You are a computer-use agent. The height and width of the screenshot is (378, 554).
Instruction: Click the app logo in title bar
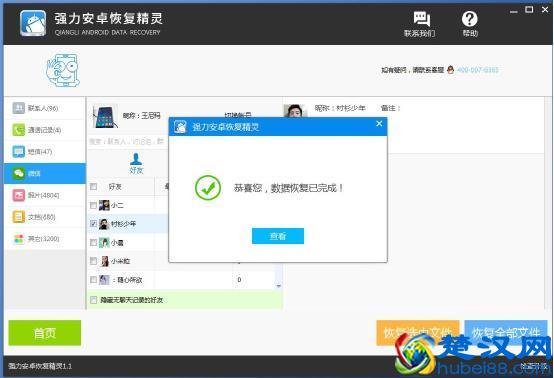tap(33, 23)
